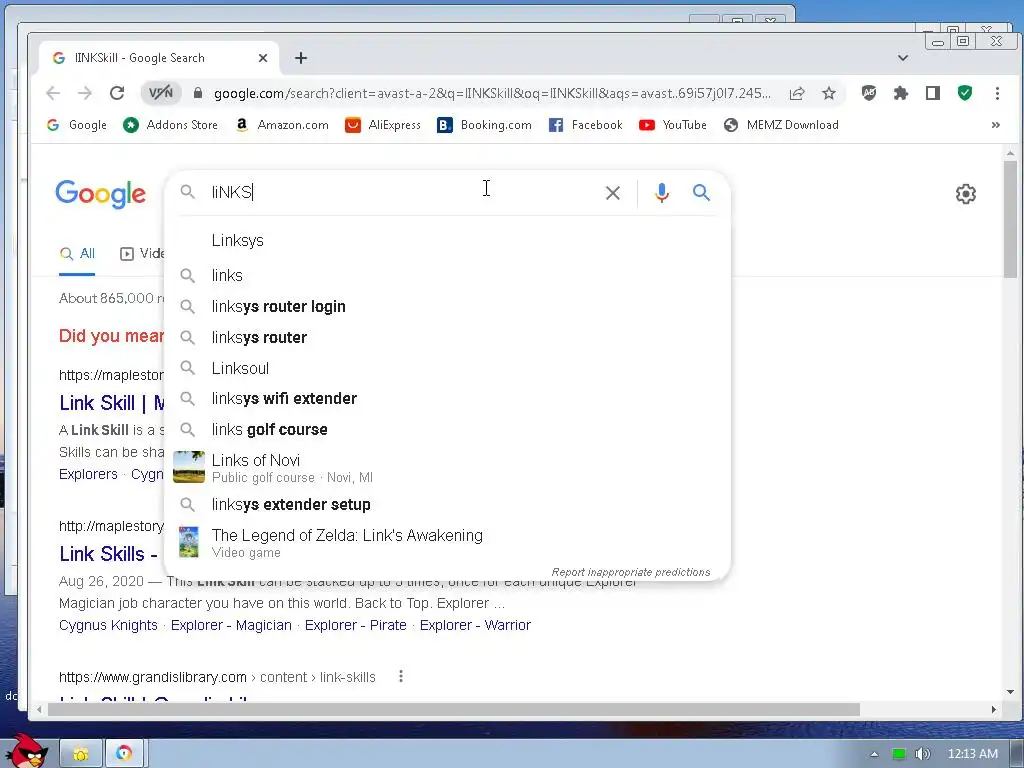Clear the search box with the X

point(613,193)
